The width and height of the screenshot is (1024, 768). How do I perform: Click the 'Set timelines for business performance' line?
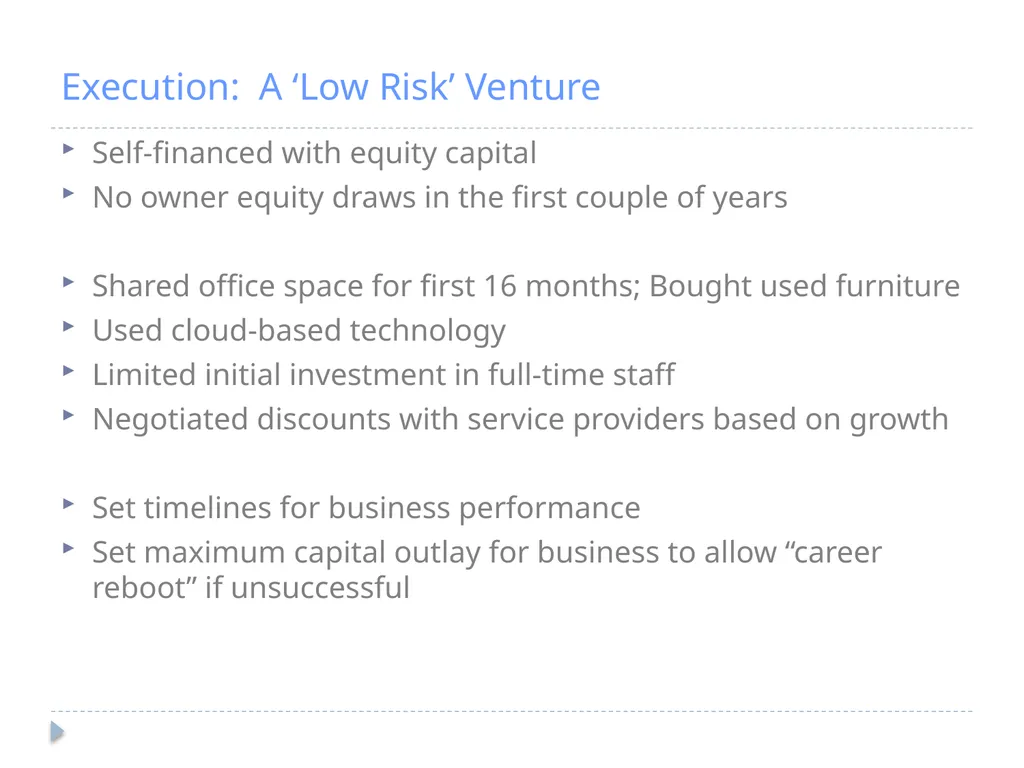[366, 509]
